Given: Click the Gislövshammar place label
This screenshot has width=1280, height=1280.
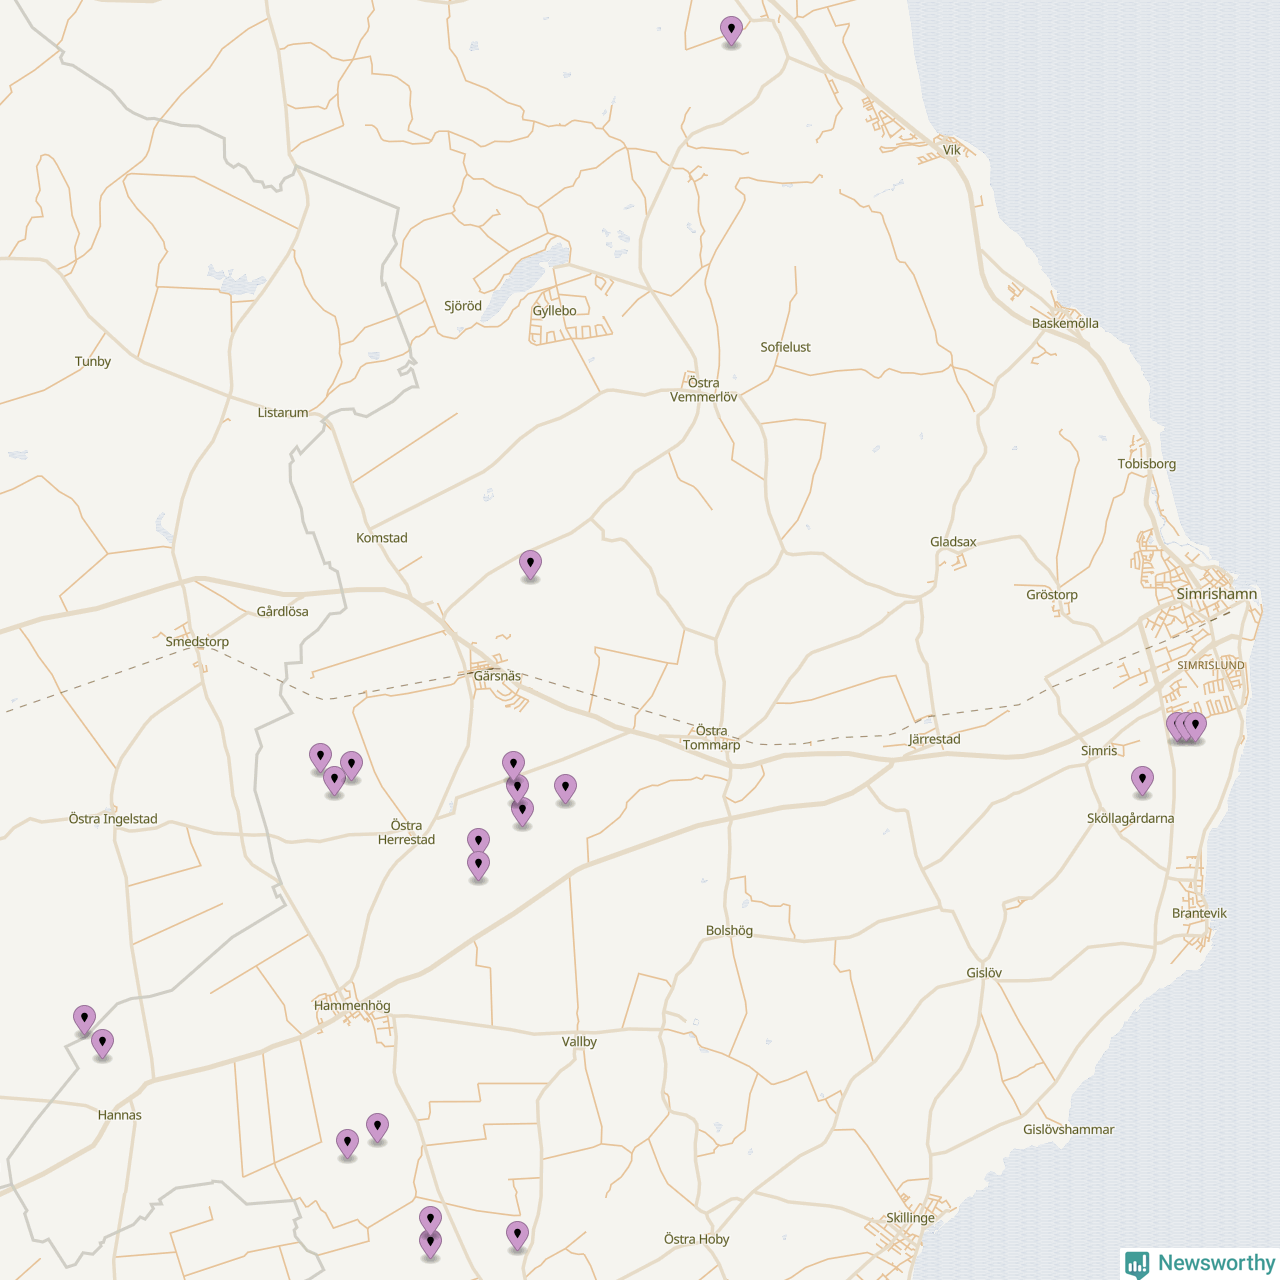Looking at the screenshot, I should coord(1068,1130).
